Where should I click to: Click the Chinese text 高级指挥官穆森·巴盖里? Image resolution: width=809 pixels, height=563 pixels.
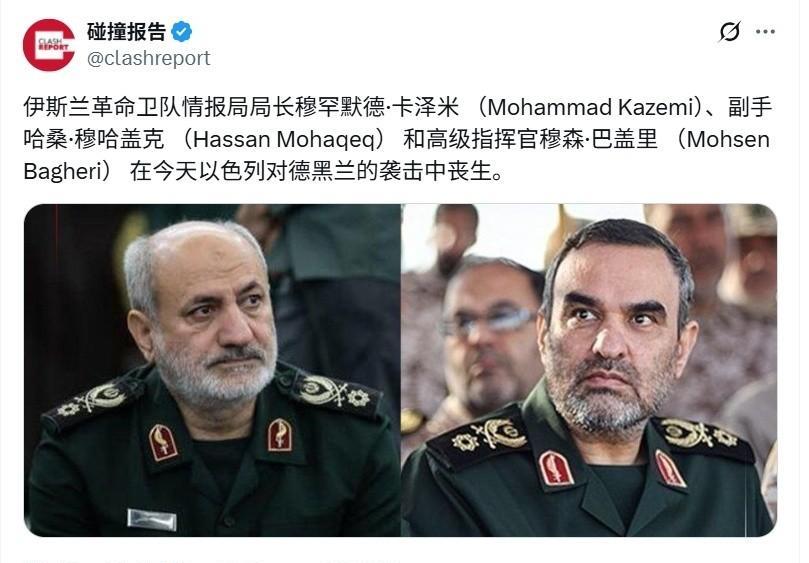543,139
